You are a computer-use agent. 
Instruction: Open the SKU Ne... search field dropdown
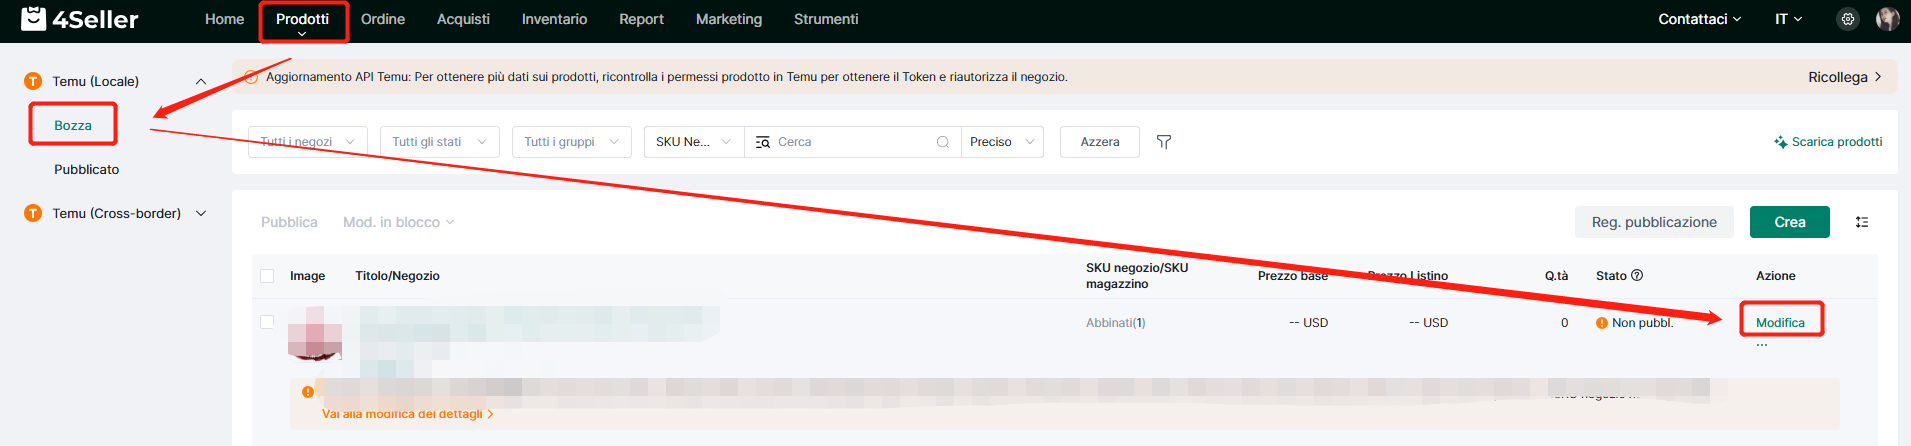point(694,142)
